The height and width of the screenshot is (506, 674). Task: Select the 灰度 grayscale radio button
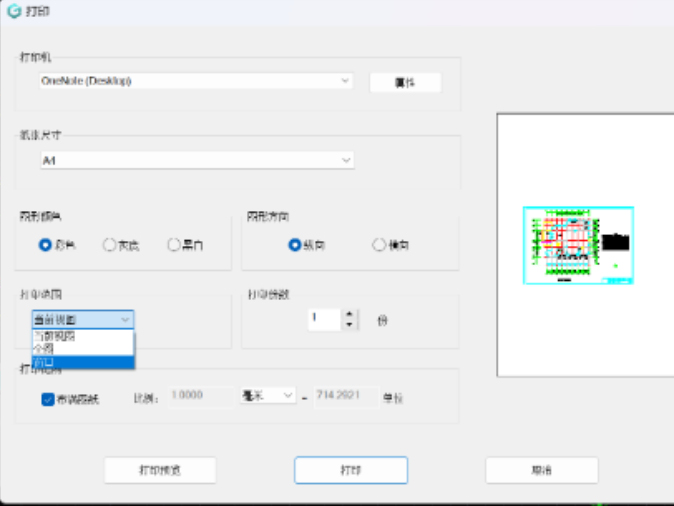point(109,245)
